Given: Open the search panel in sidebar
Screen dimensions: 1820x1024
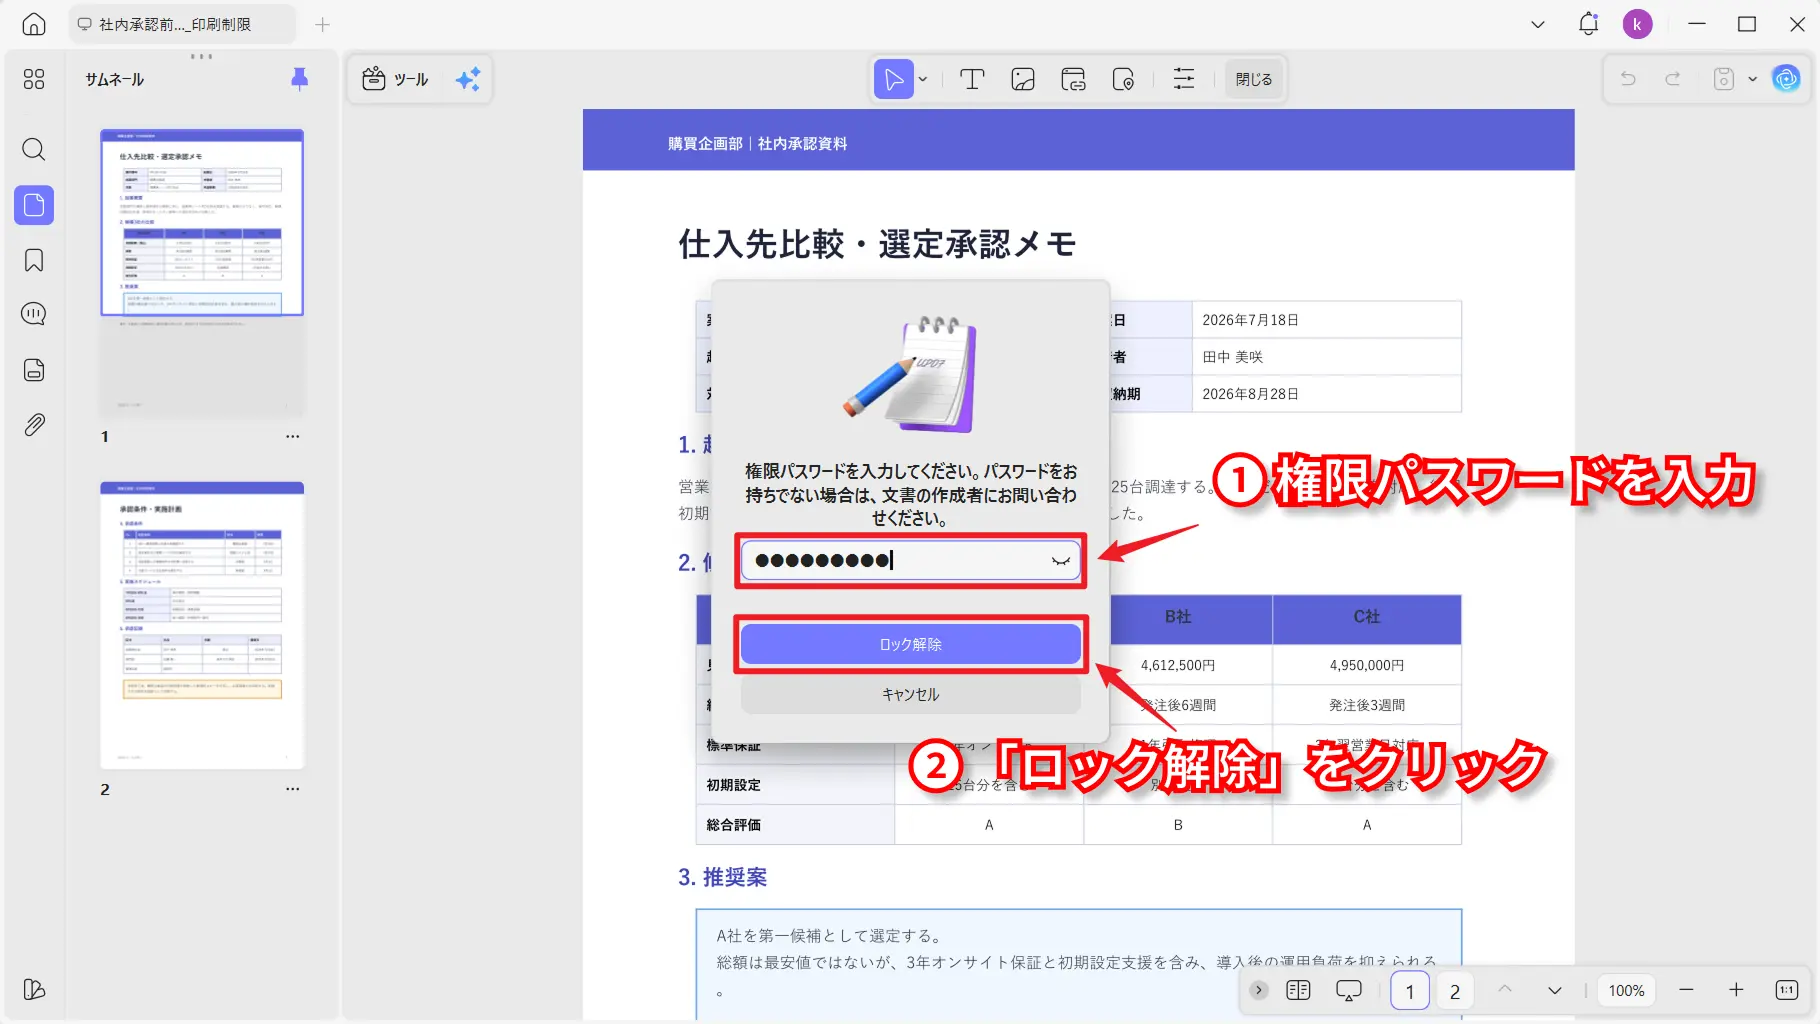Looking at the screenshot, I should (34, 149).
